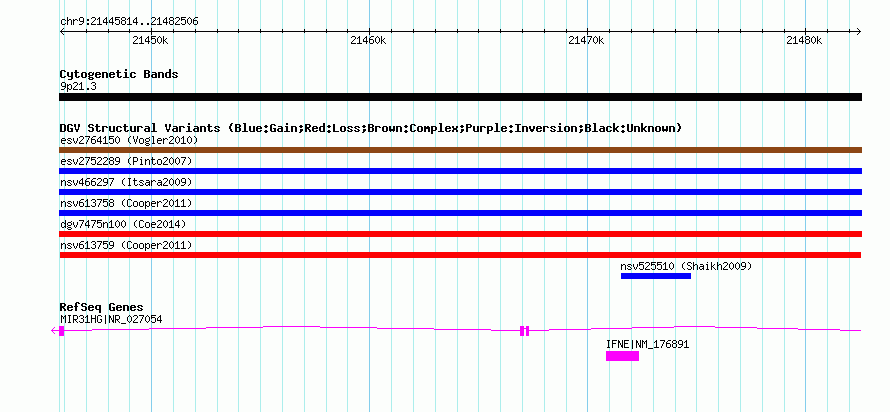890x412 pixels.
Task: Select the red dgv7475n100 loss bar
Action: click(x=461, y=234)
